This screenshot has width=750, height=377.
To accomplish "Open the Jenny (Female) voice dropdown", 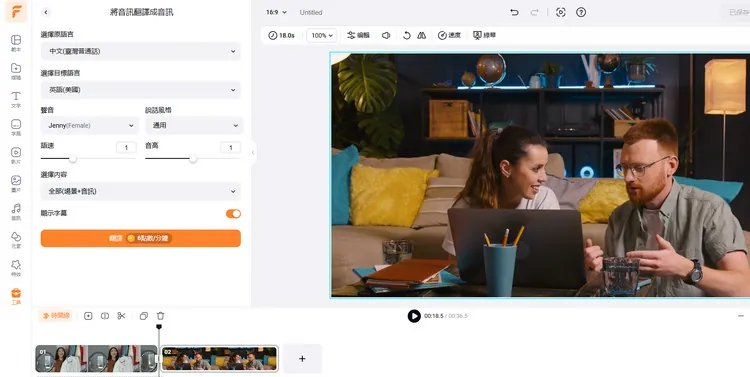I will click(90, 125).
